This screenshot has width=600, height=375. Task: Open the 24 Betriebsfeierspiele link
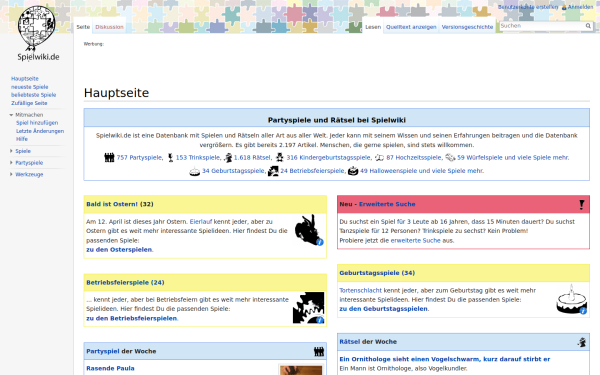click(312, 171)
